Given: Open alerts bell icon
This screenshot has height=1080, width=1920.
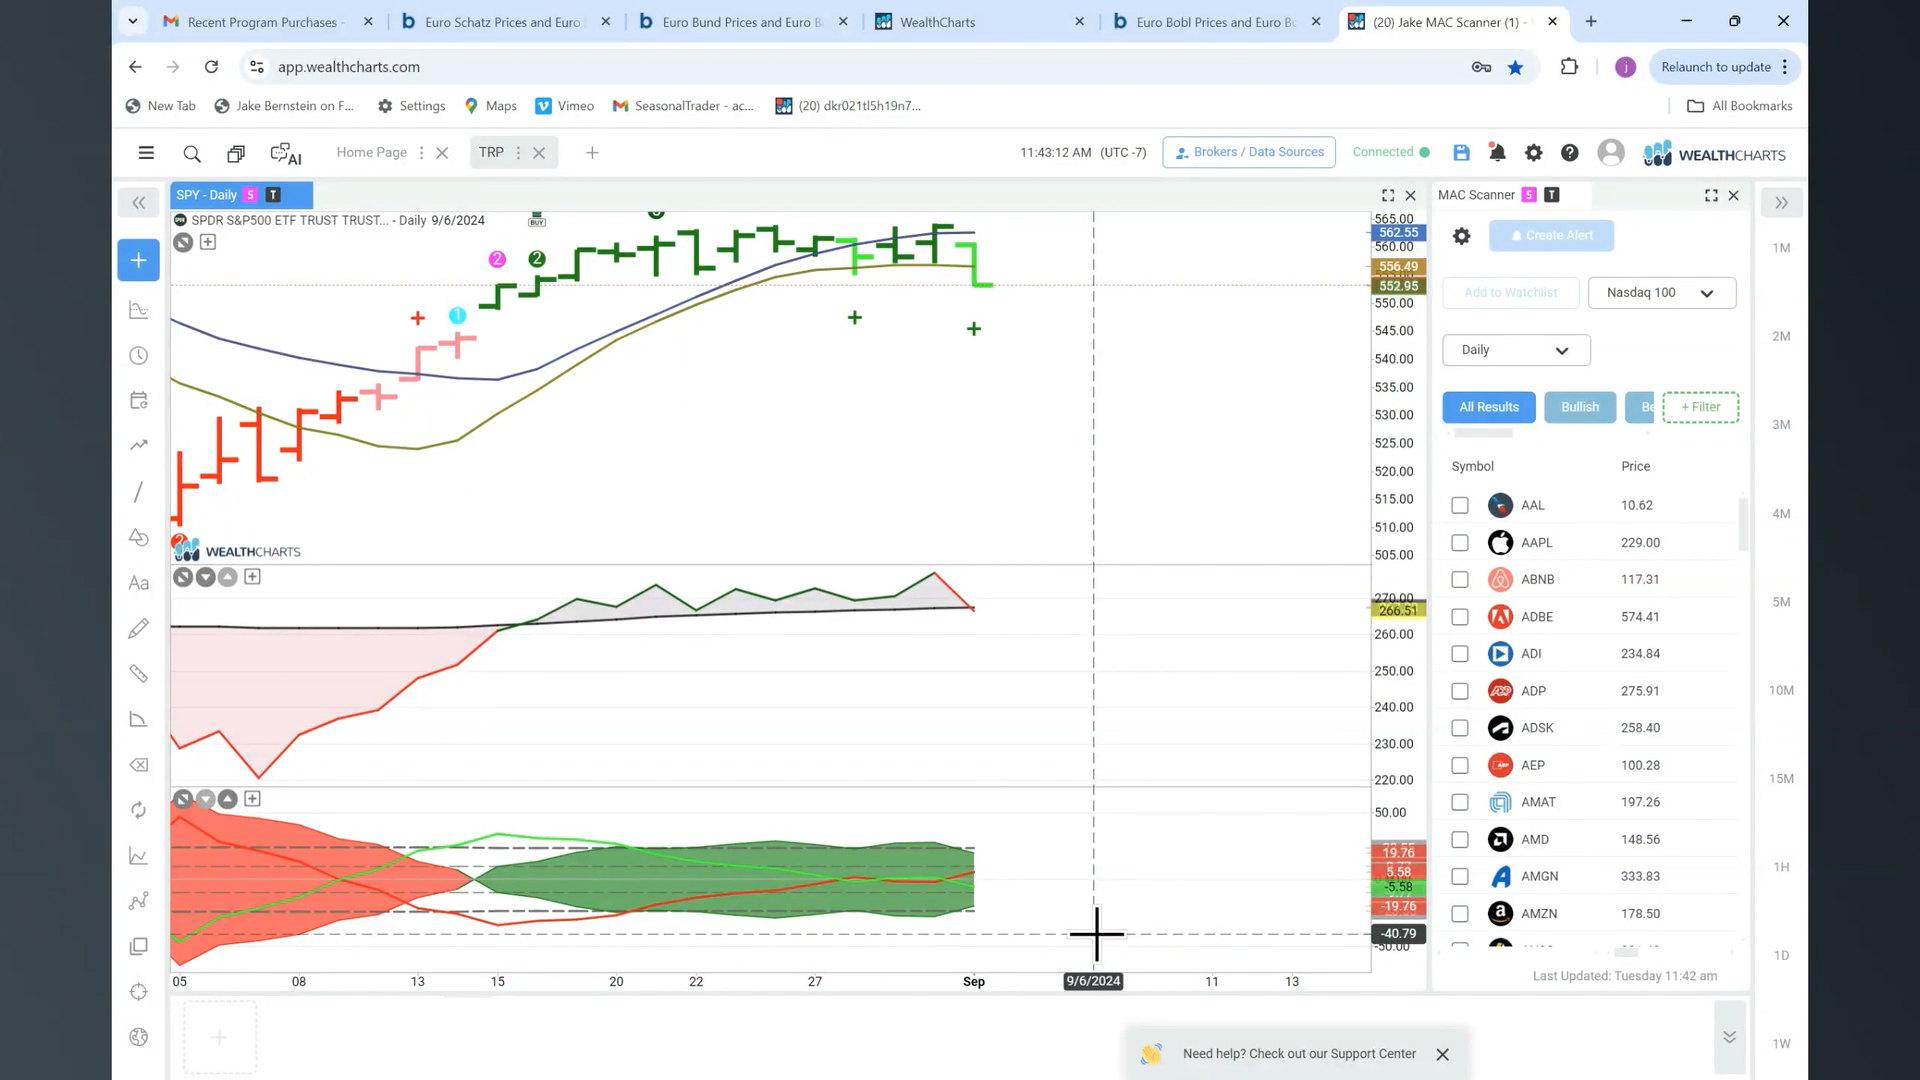Looking at the screenshot, I should click(1497, 152).
